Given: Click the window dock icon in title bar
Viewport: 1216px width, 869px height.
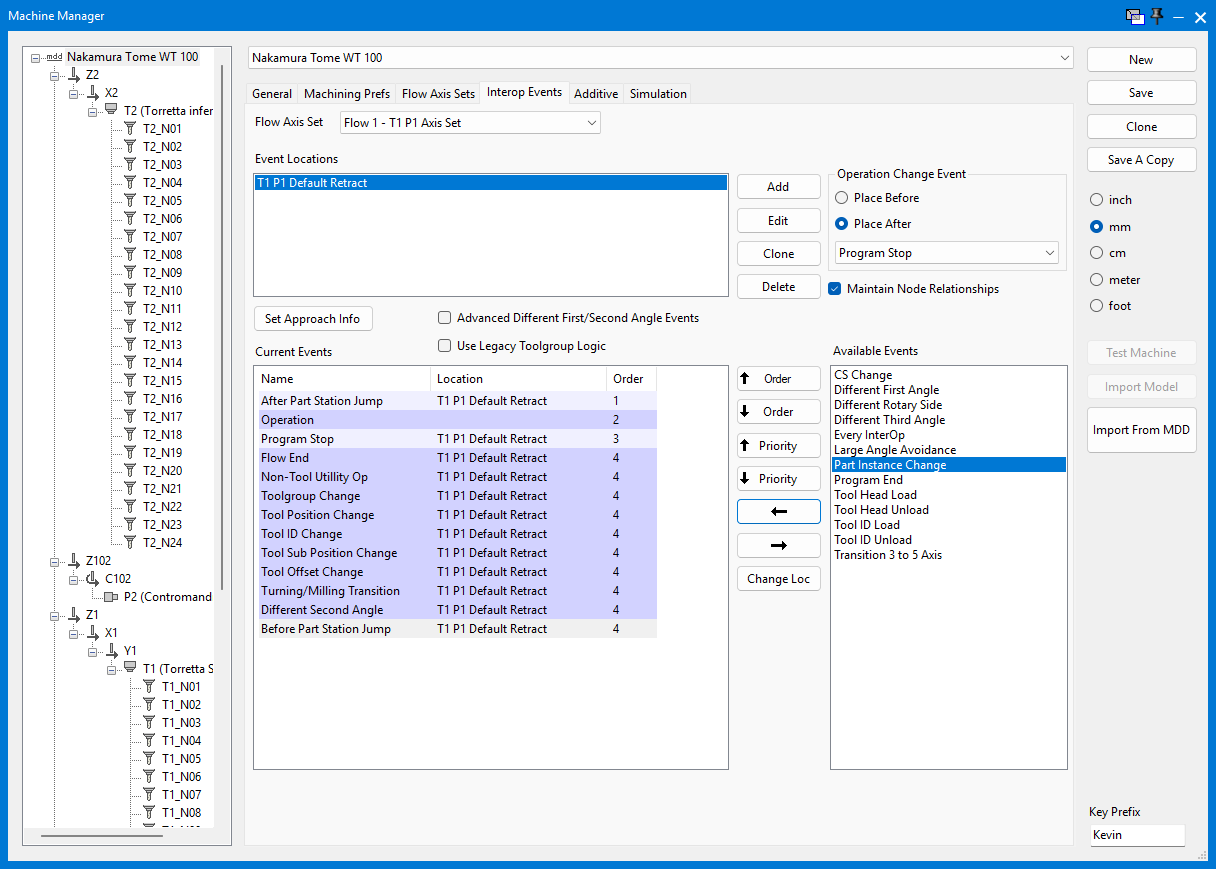Looking at the screenshot, I should click(1134, 16).
